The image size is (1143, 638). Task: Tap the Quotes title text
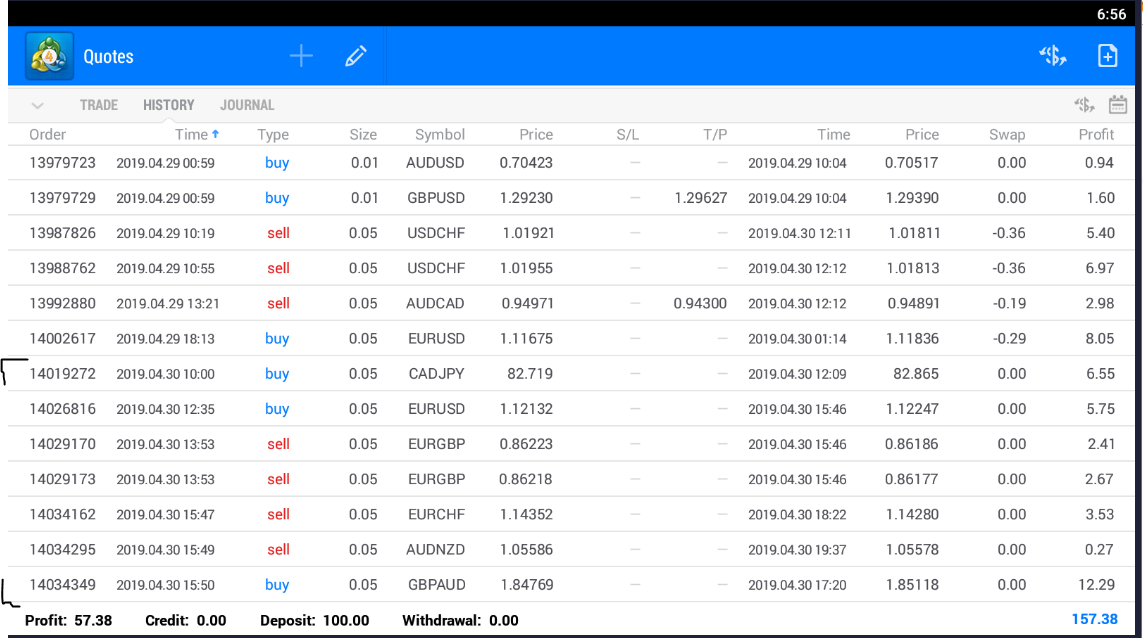[x=109, y=57]
